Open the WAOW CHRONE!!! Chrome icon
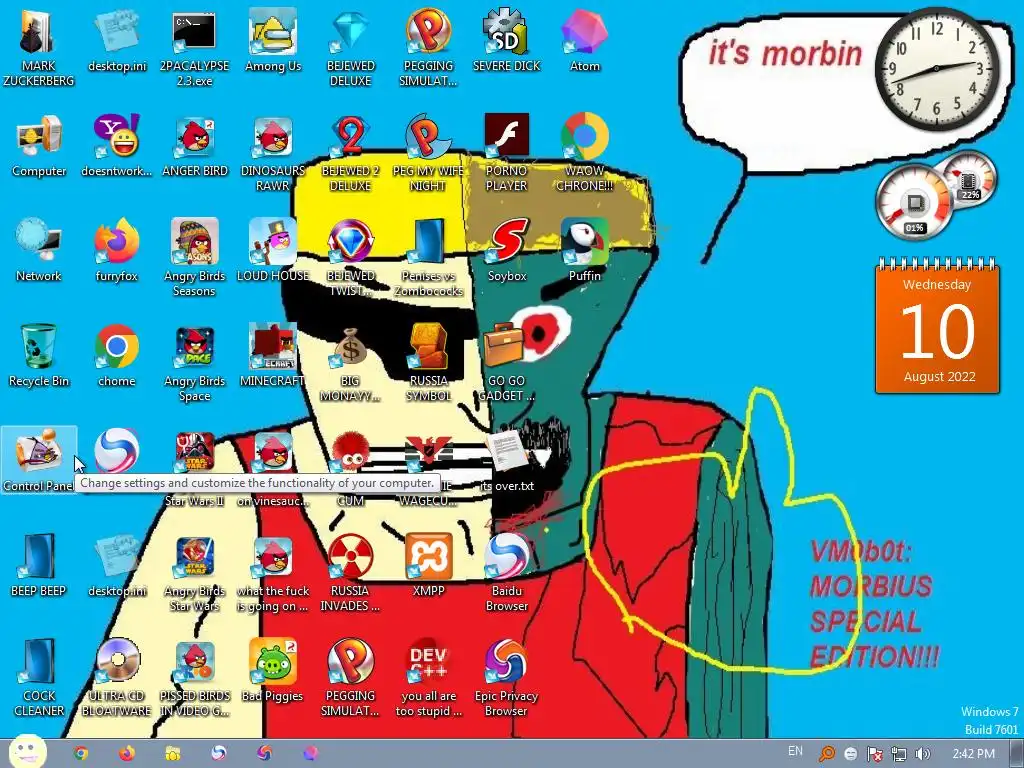This screenshot has height=768, width=1024. tap(584, 153)
